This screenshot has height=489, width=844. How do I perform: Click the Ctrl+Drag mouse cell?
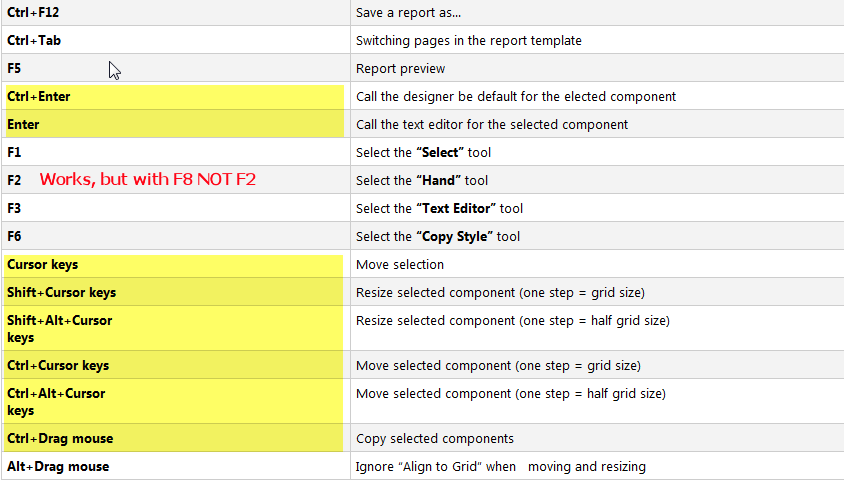click(x=174, y=438)
